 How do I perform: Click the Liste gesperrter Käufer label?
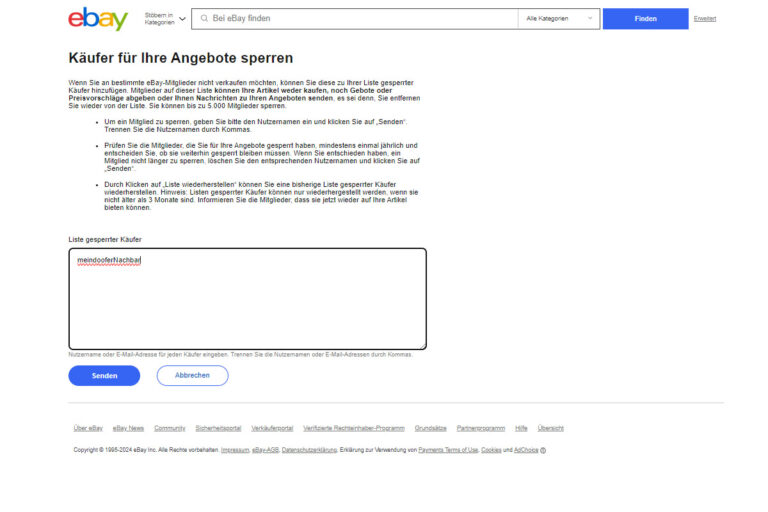[105, 240]
